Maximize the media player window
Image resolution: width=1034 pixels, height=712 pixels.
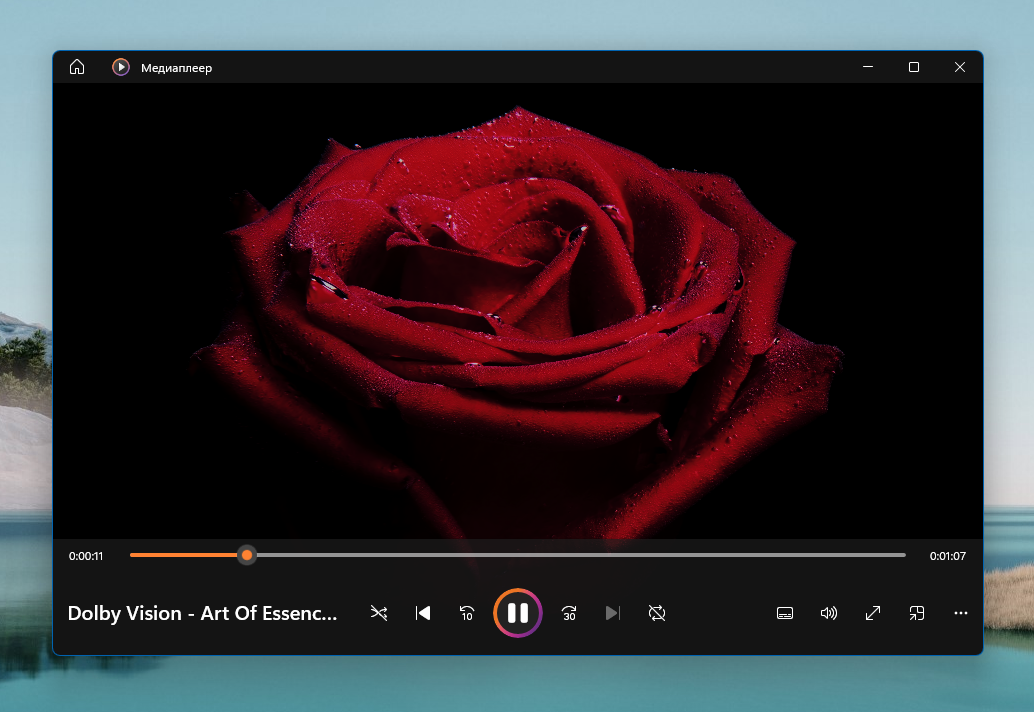pyautogui.click(x=913, y=67)
